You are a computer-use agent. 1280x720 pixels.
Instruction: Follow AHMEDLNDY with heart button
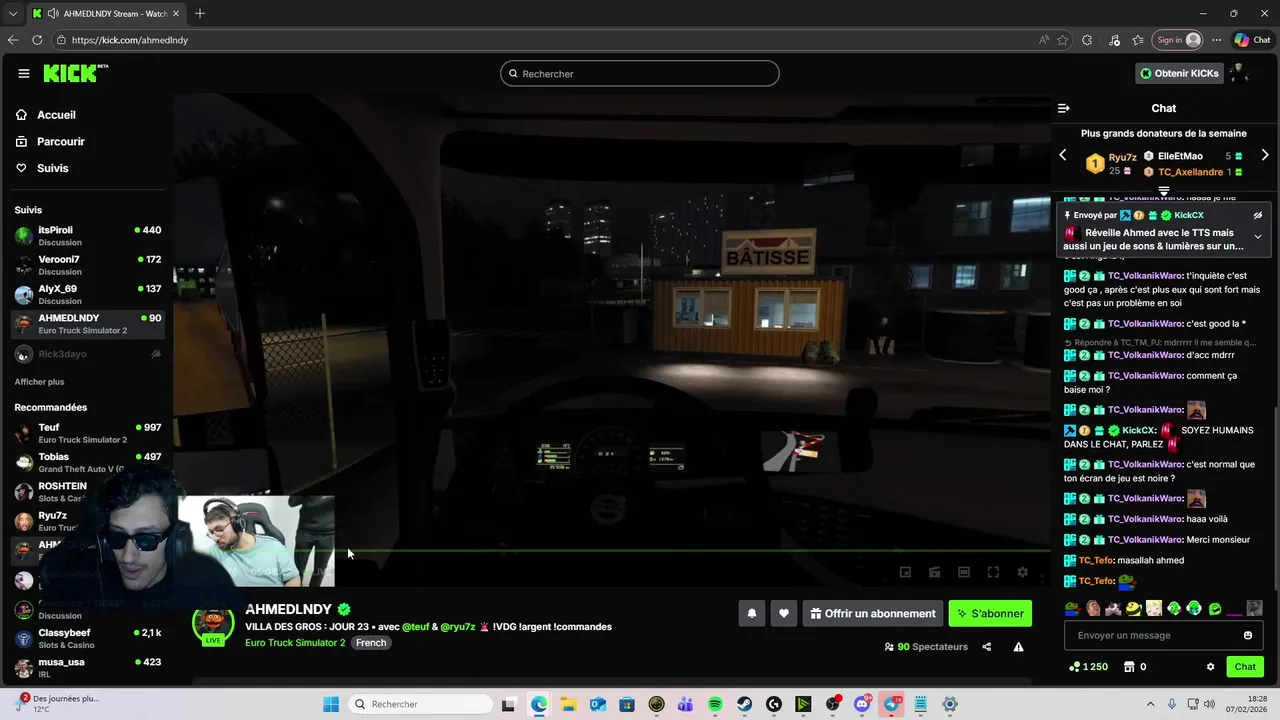784,614
